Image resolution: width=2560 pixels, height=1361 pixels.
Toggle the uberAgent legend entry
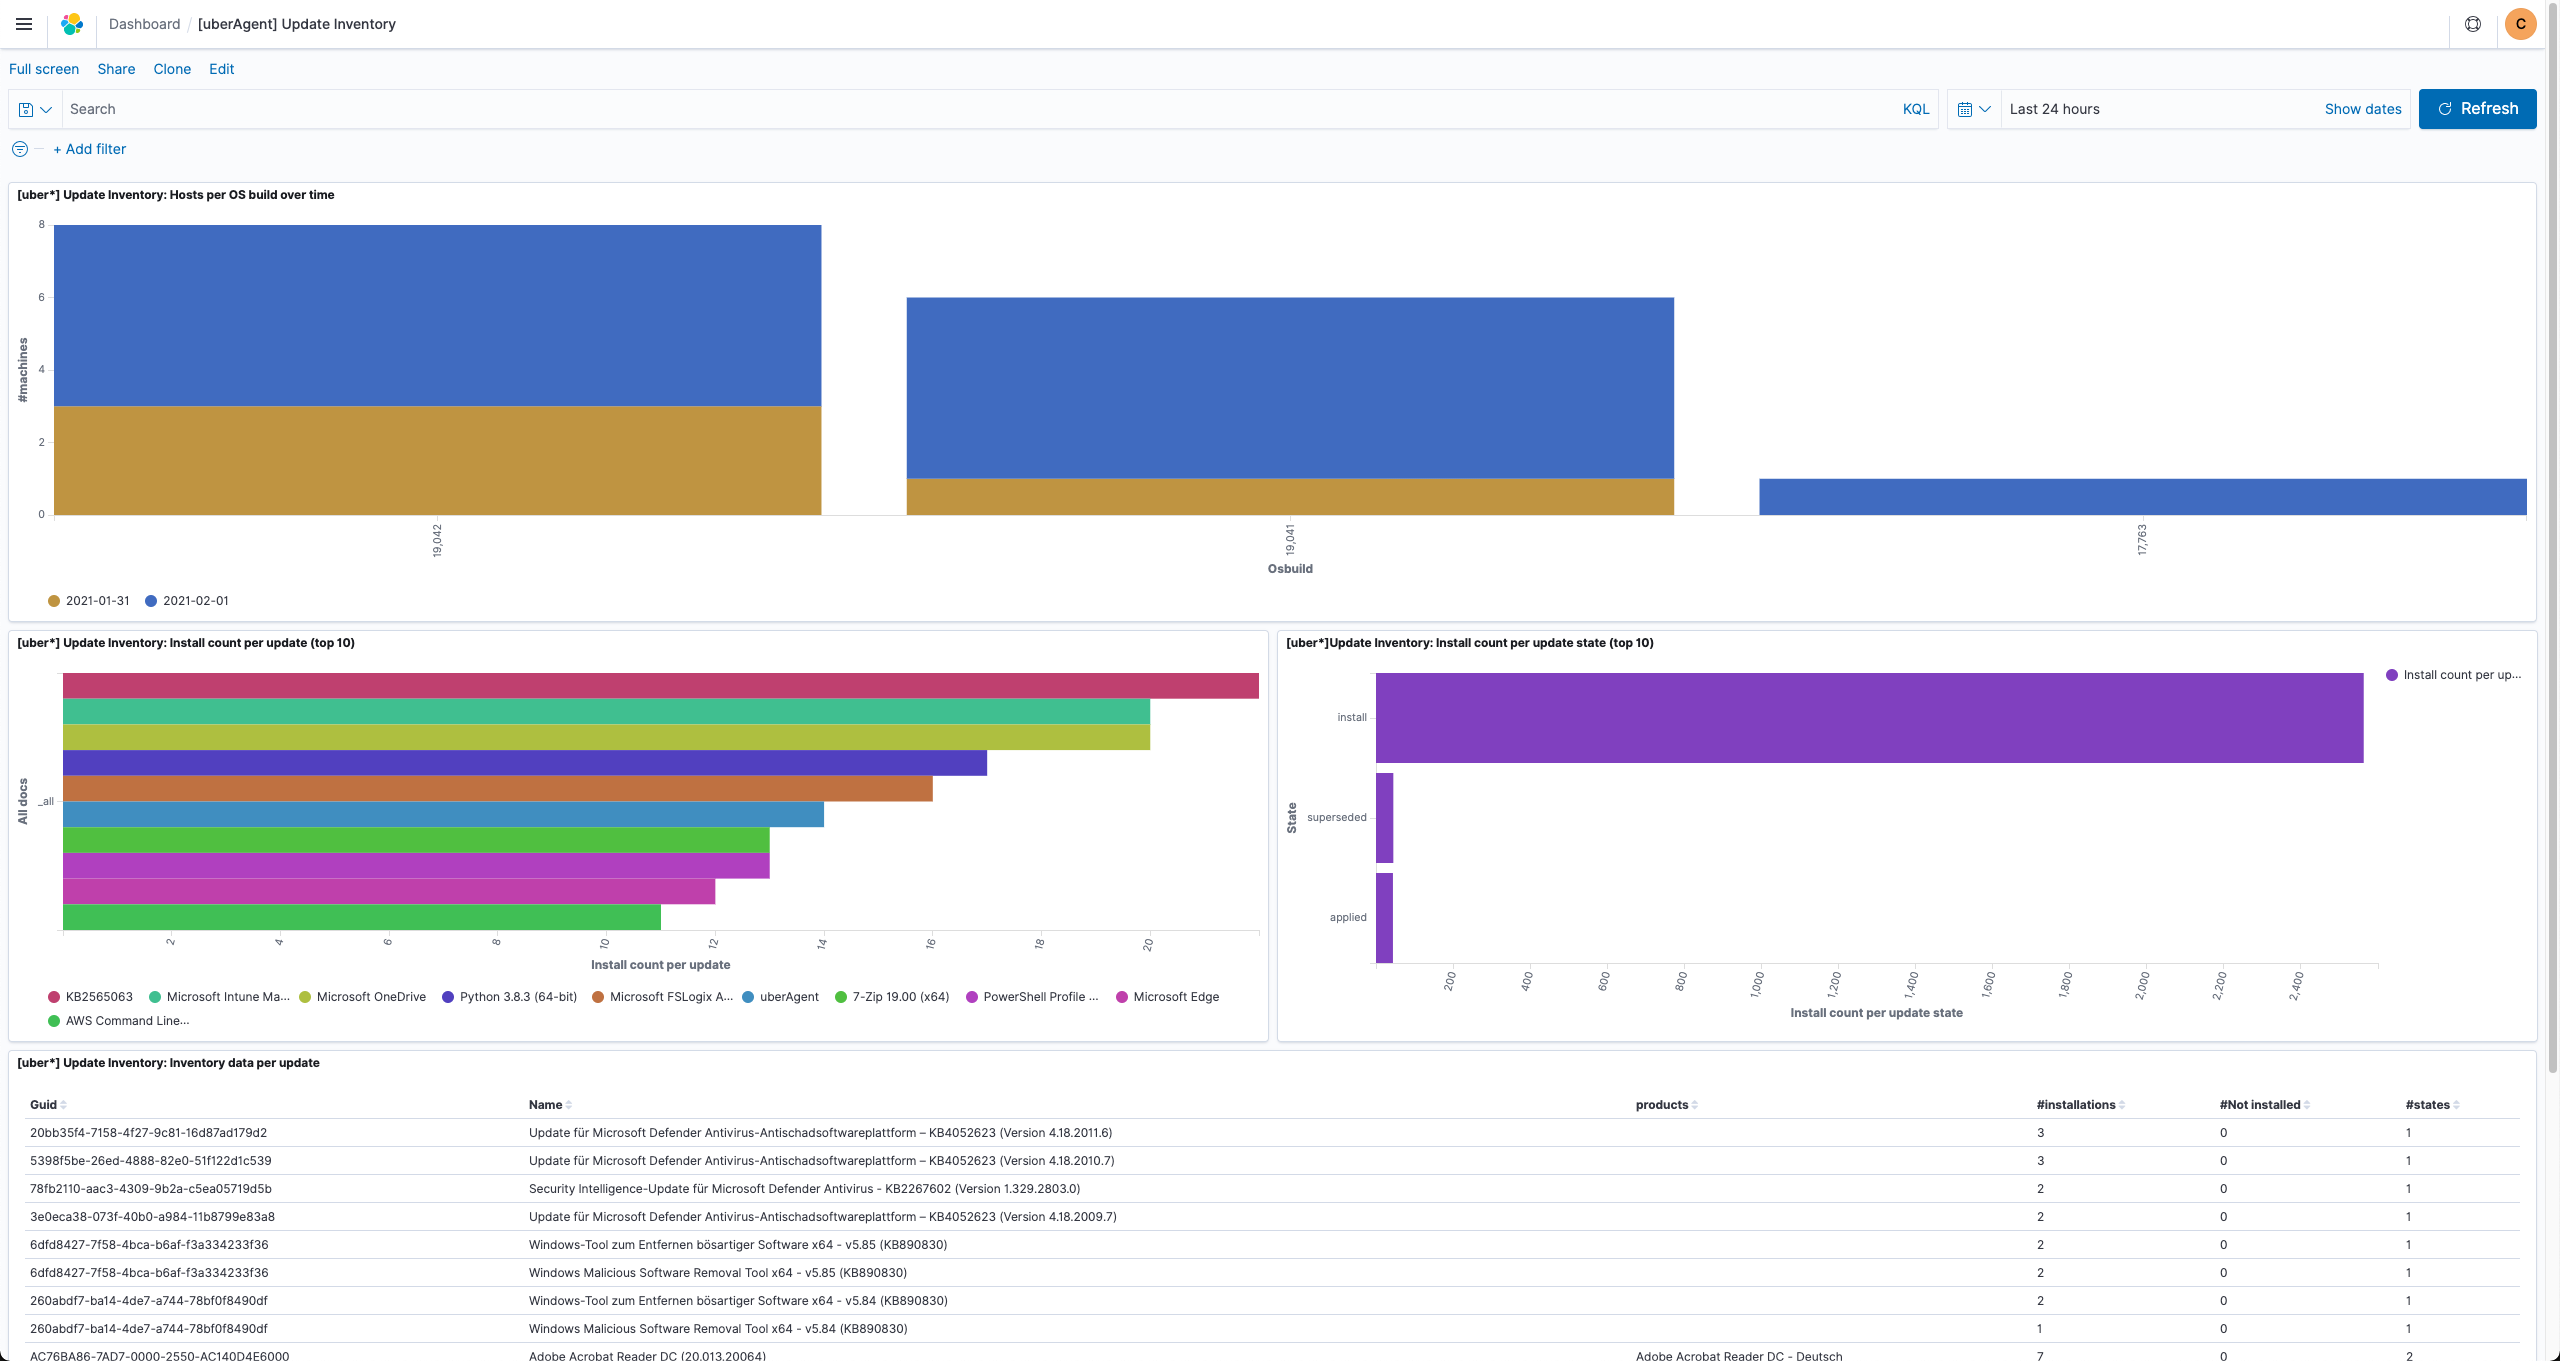tap(788, 997)
